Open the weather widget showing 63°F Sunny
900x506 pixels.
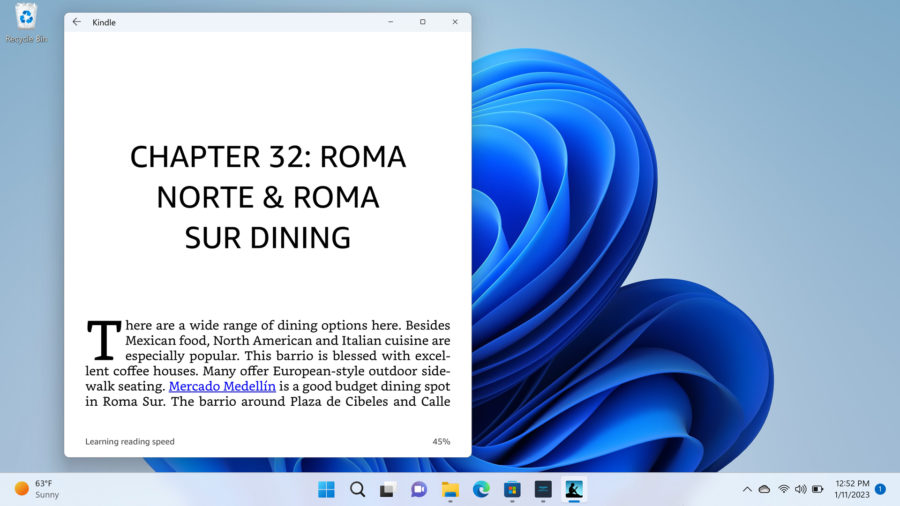point(36,489)
